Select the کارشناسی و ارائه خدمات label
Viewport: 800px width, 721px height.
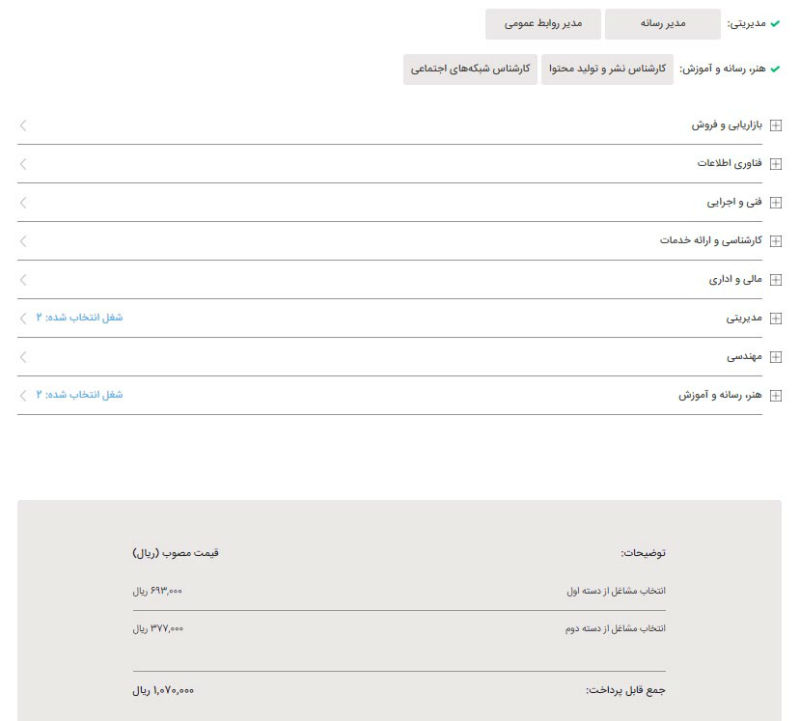711,240
